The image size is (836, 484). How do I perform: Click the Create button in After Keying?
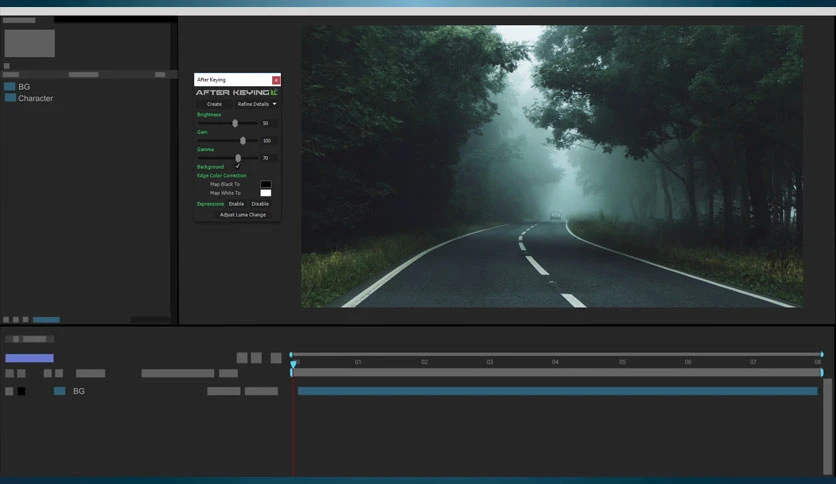point(214,104)
